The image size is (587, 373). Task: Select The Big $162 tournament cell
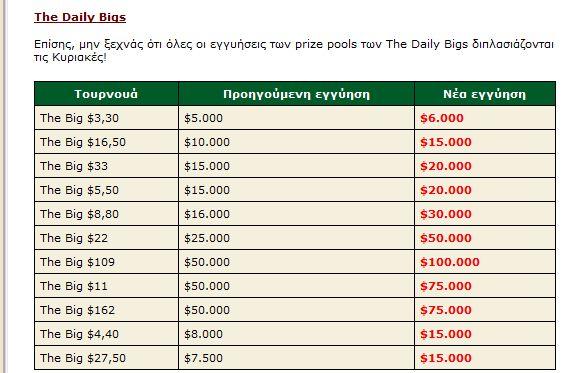coord(106,310)
